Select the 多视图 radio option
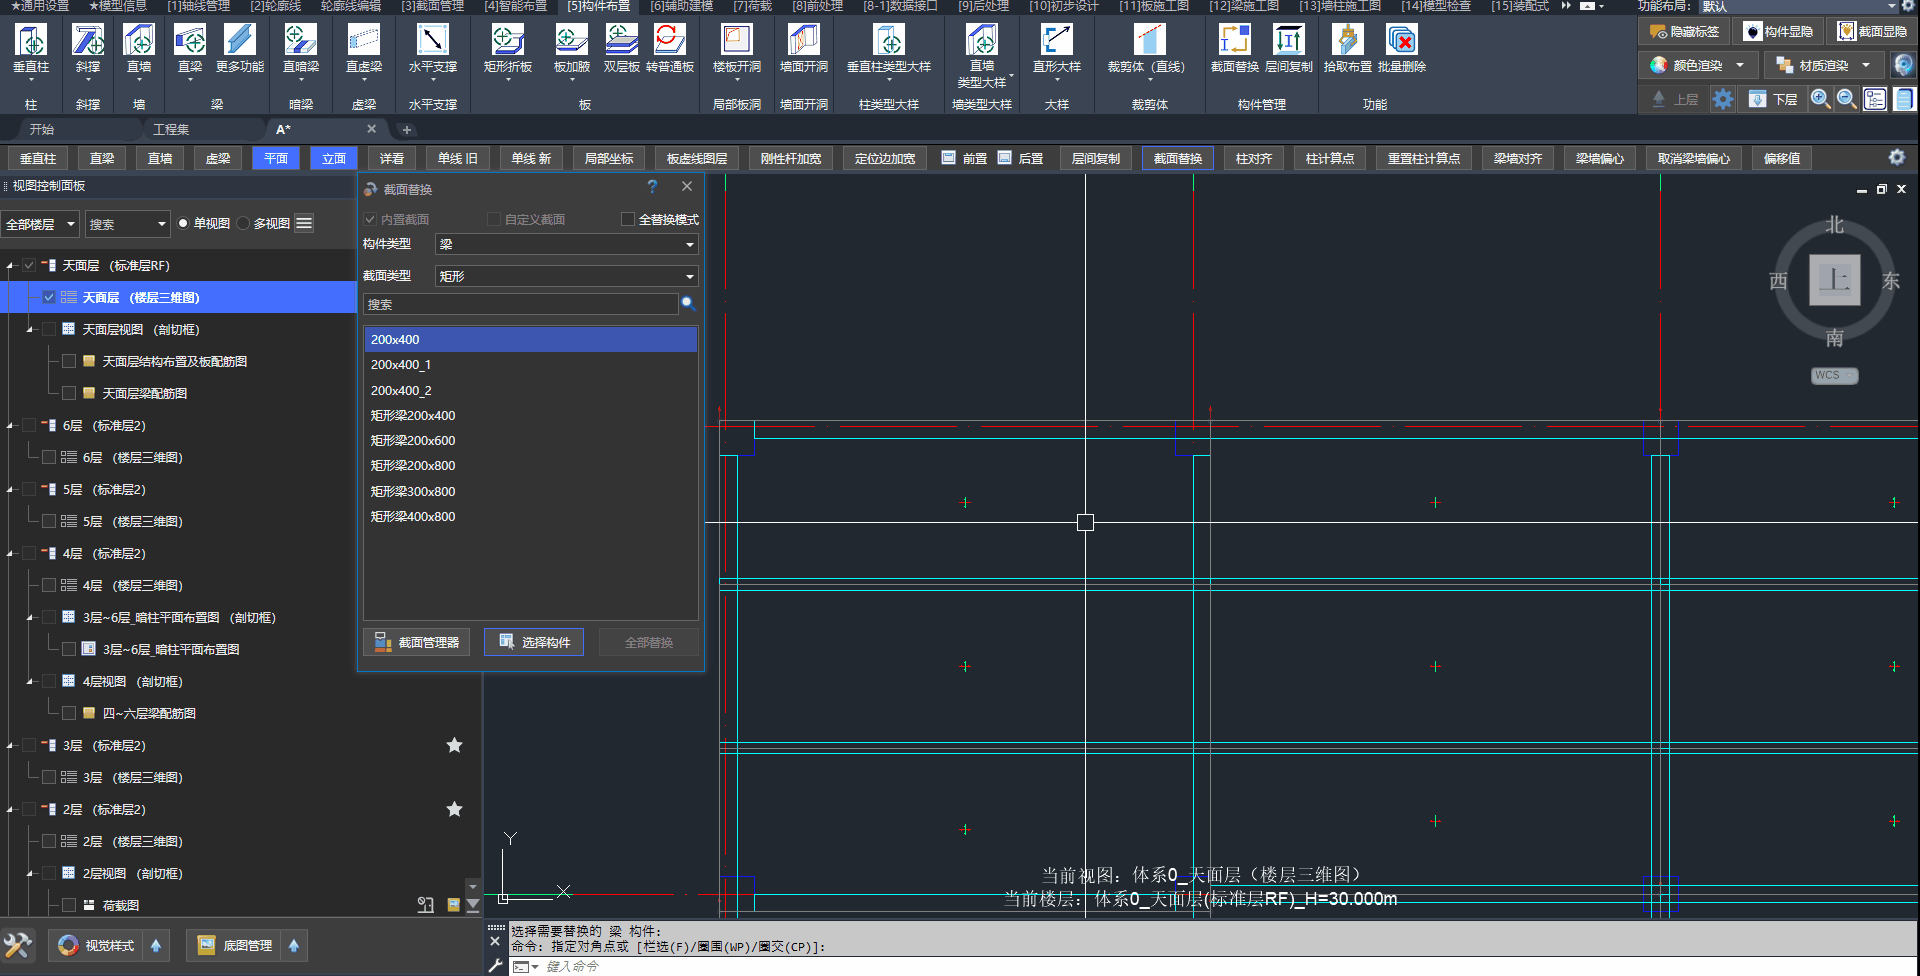The height and width of the screenshot is (976, 1920). pos(244,224)
